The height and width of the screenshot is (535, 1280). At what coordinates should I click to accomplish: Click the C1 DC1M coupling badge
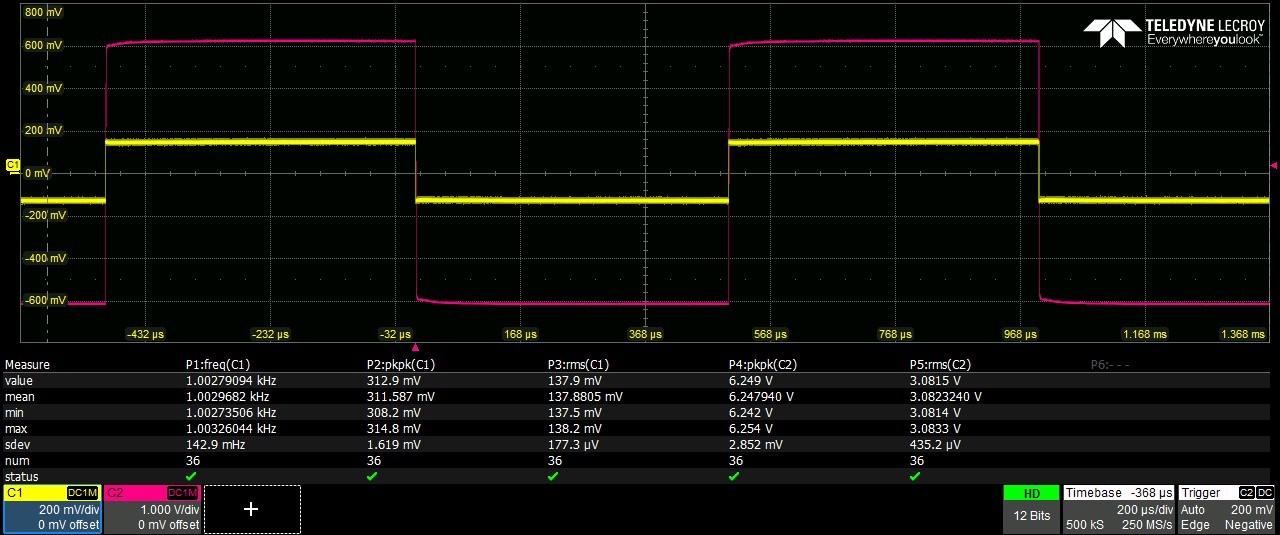click(x=83, y=493)
